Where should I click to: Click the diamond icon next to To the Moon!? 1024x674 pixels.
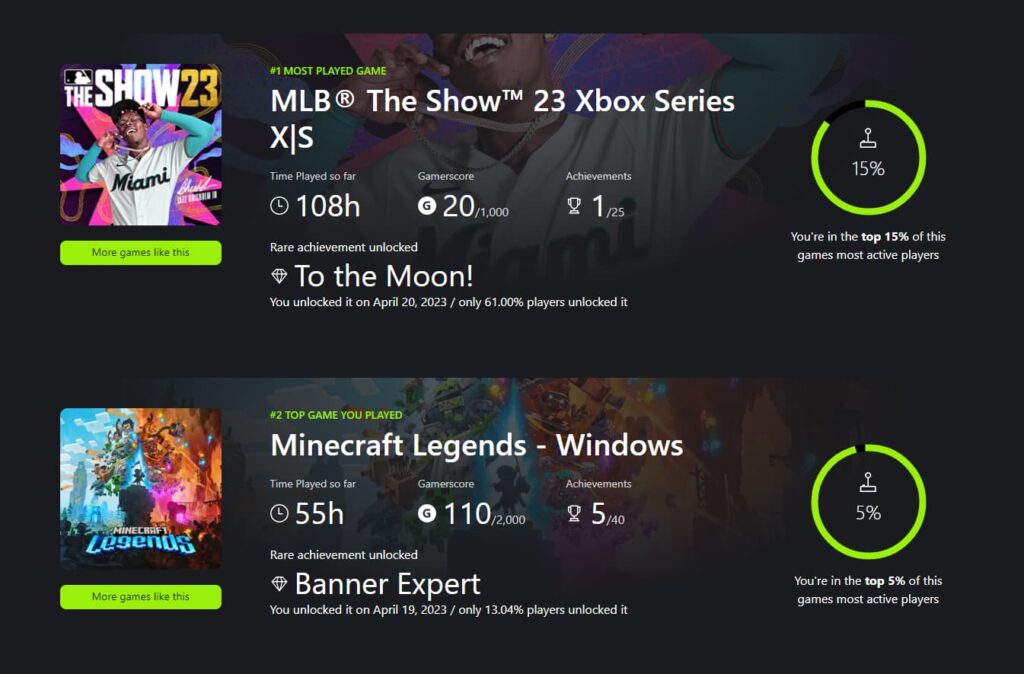pyautogui.click(x=281, y=277)
